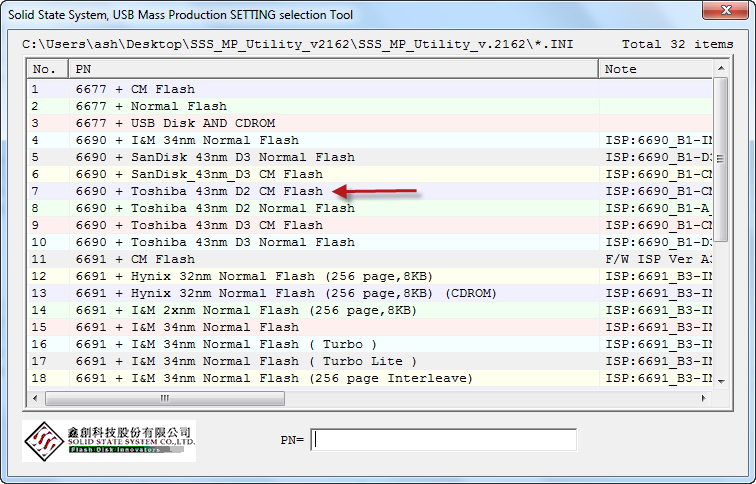
Task: Select row 15 '6691 + I&M 34nm Normal Flash'
Action: pos(370,327)
